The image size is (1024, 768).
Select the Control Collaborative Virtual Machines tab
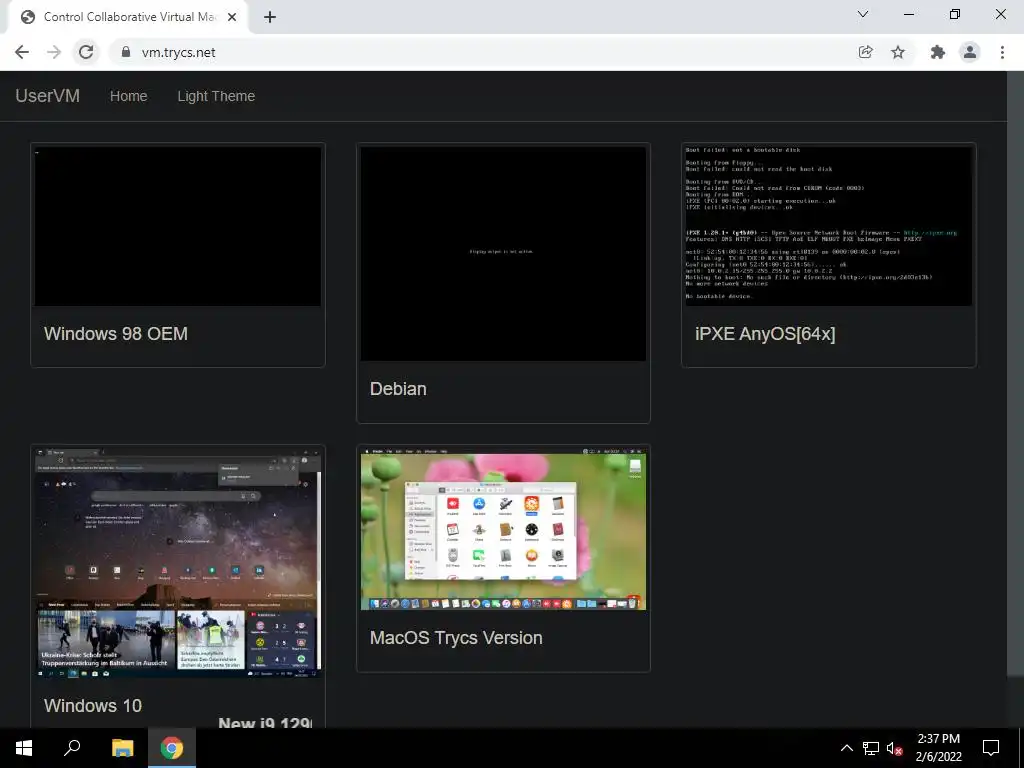tap(129, 17)
